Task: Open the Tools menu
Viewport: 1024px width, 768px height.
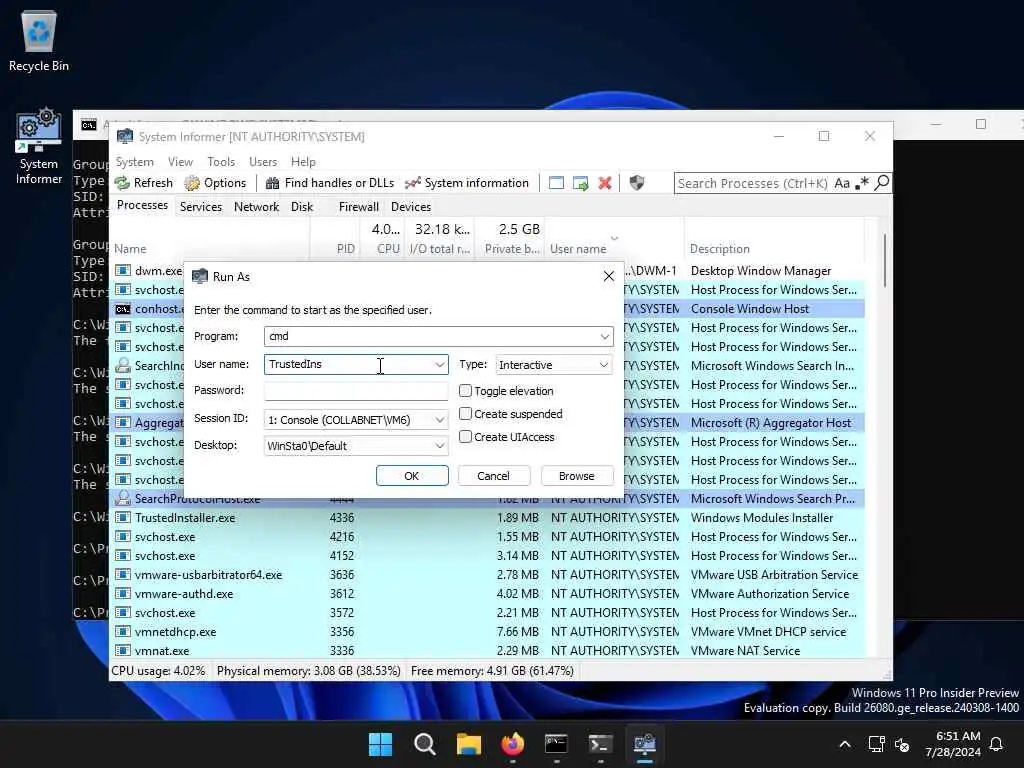Action: point(221,161)
